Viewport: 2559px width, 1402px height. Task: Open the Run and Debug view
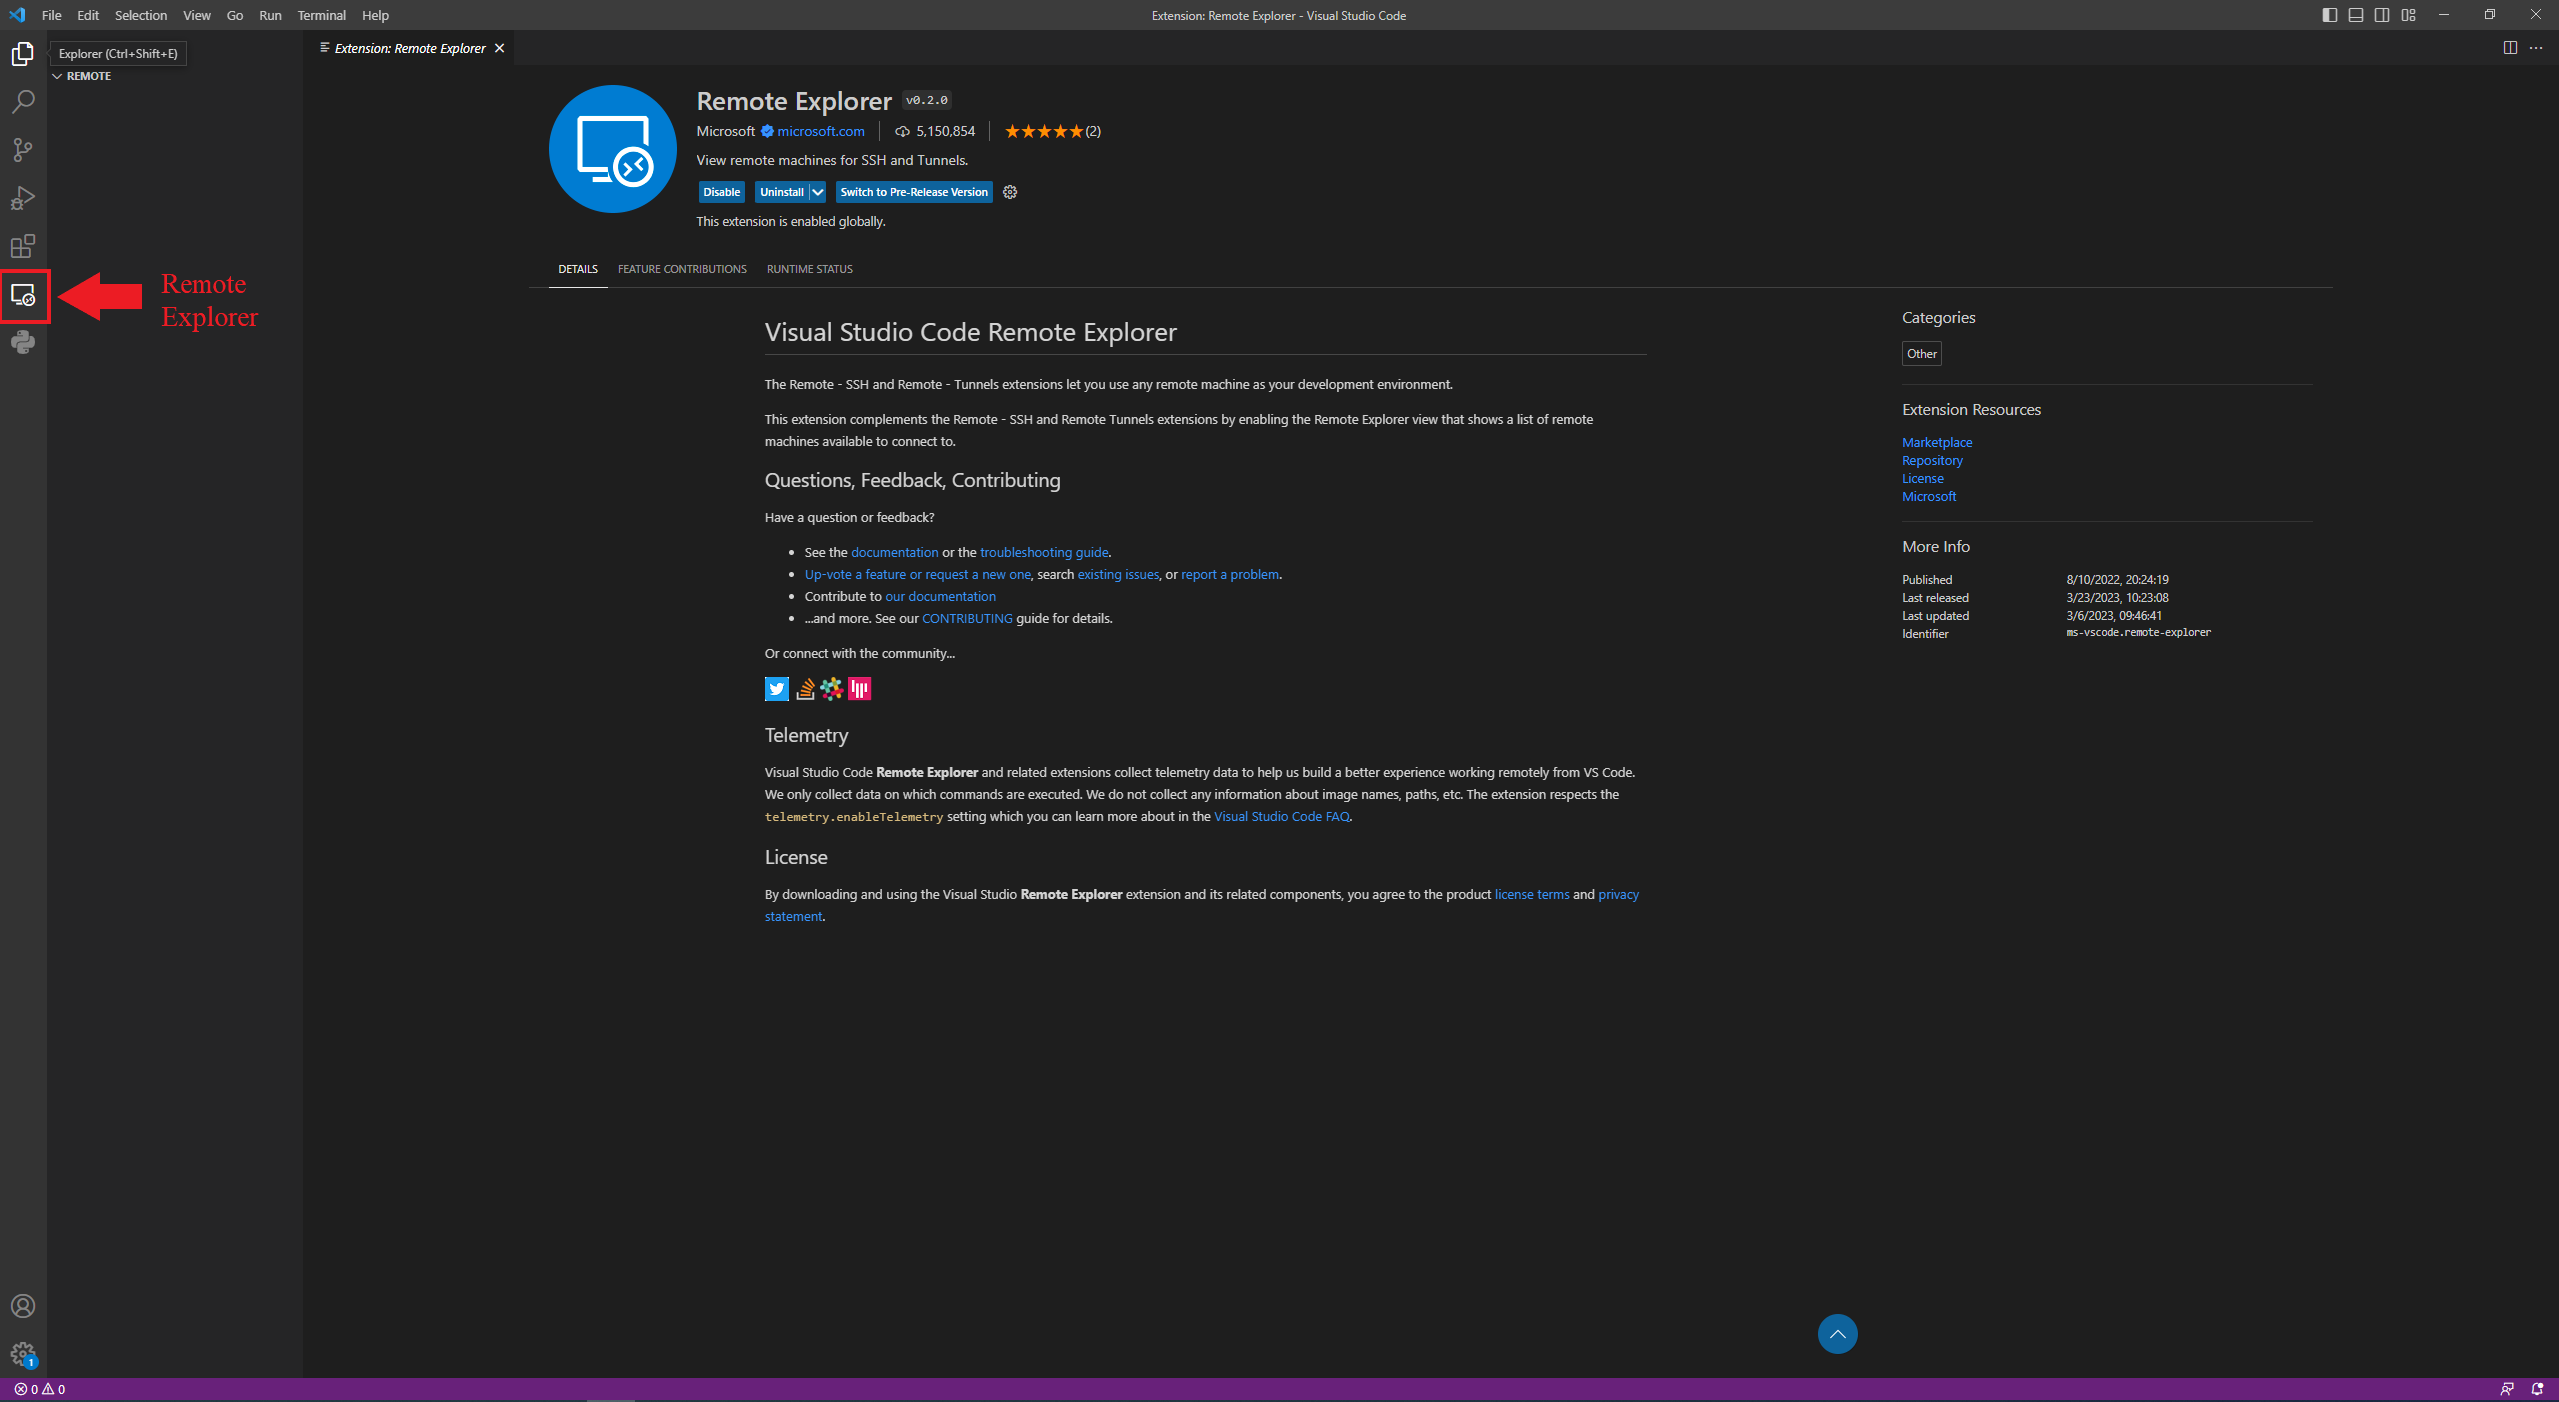23,198
